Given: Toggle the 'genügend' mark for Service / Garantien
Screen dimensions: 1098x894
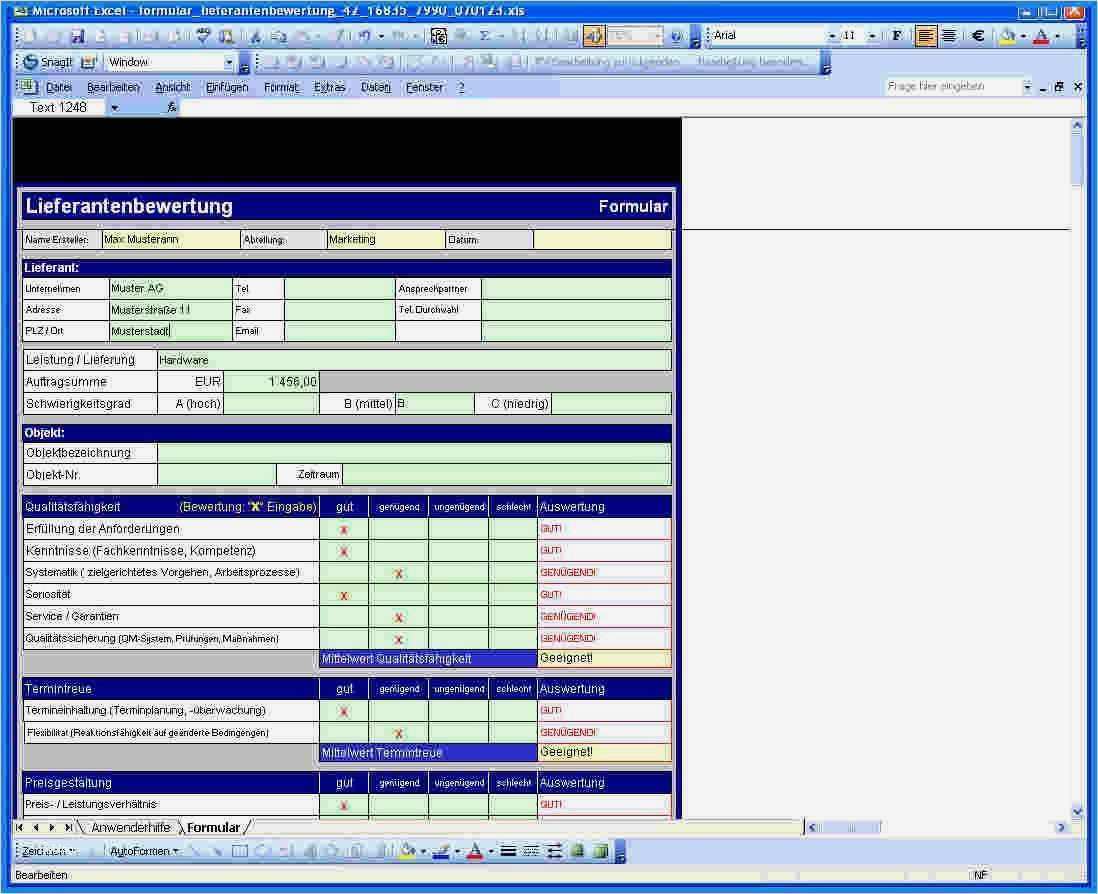Looking at the screenshot, I should point(398,616).
